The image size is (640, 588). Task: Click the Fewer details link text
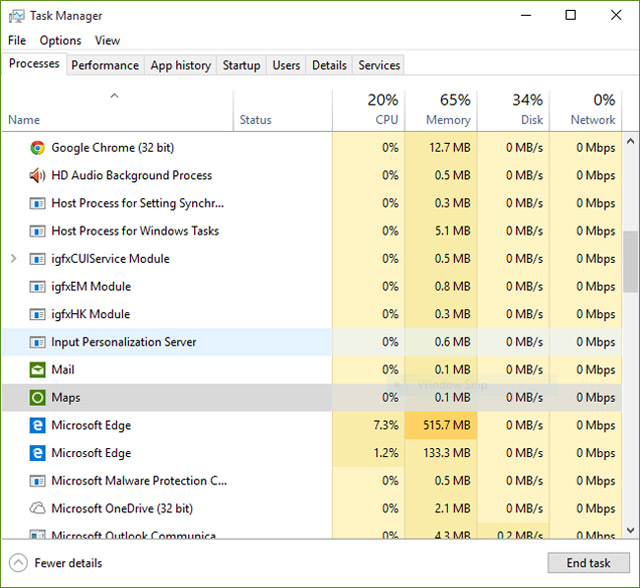[68, 563]
